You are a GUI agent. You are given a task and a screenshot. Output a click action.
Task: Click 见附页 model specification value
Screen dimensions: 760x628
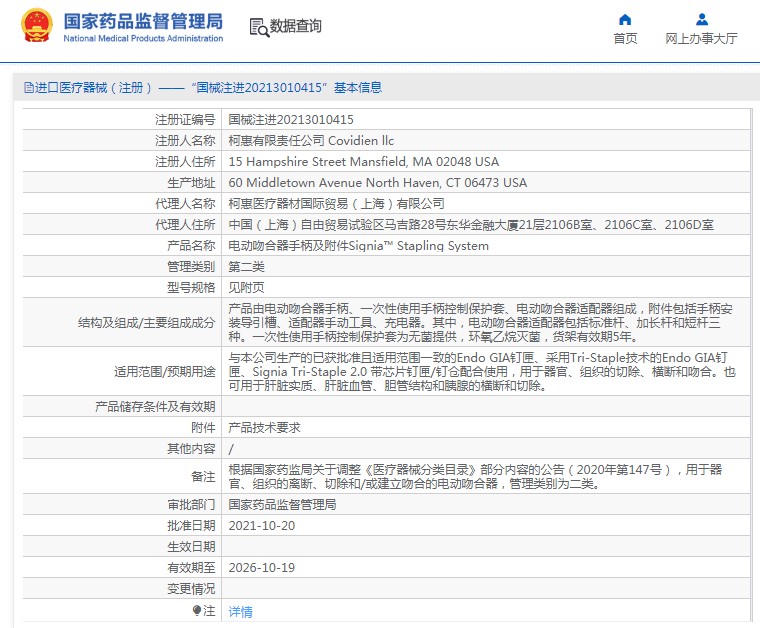[x=246, y=288]
